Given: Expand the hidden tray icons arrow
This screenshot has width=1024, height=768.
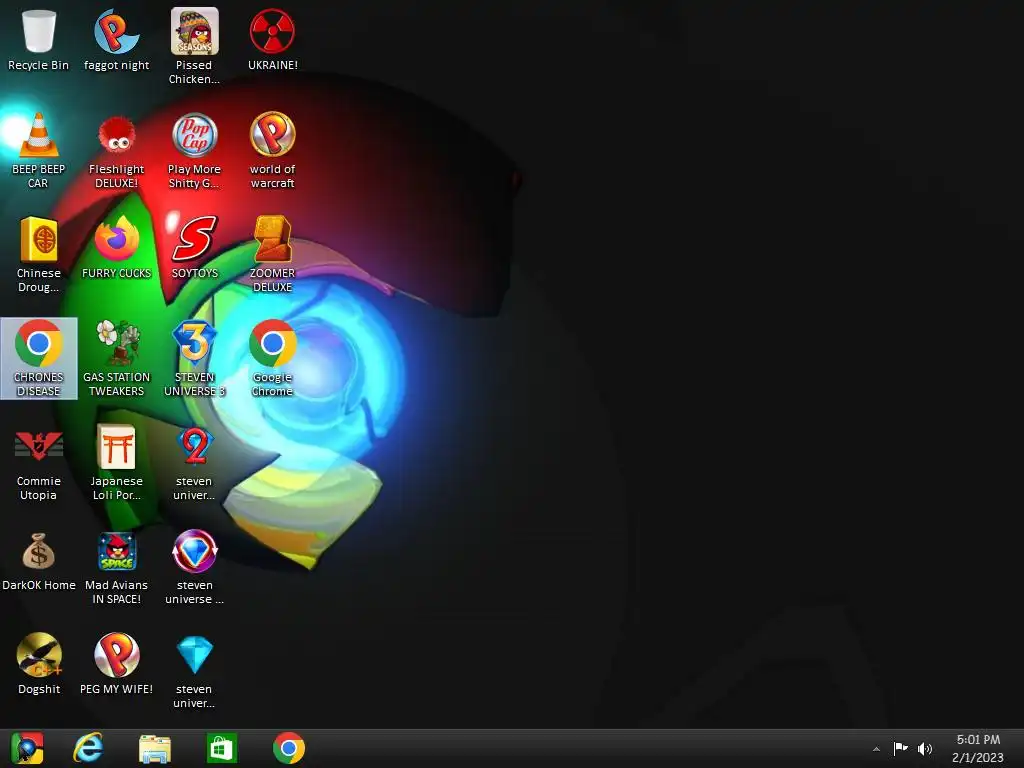Looking at the screenshot, I should coord(876,749).
